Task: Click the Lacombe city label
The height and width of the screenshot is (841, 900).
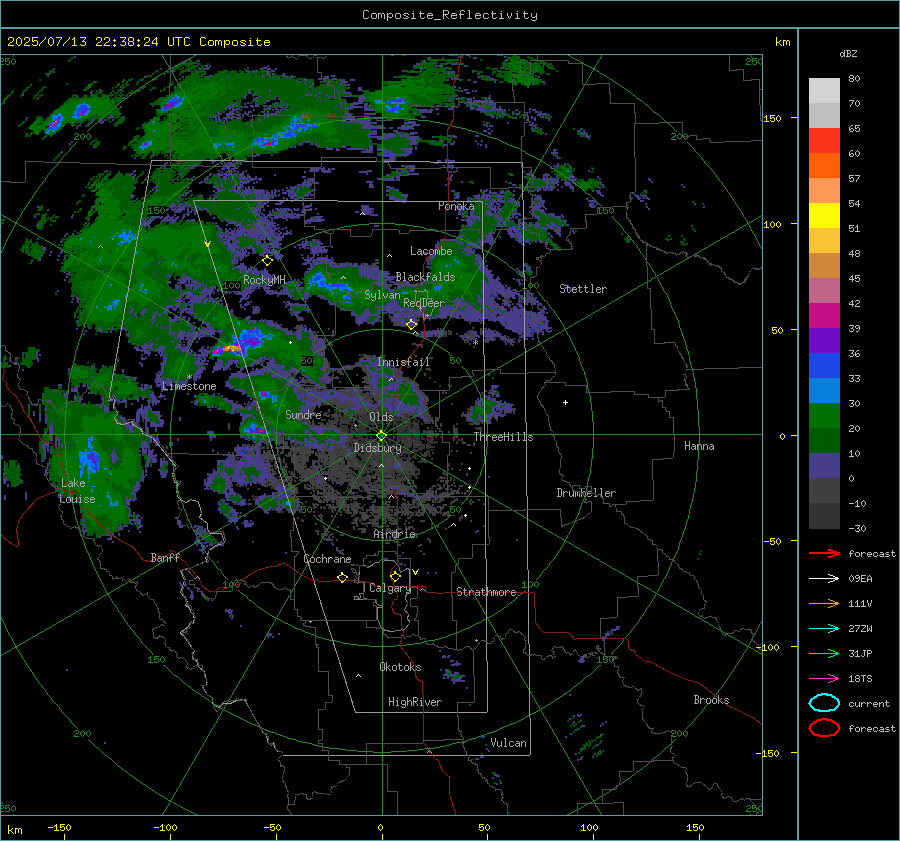Action: coord(431,251)
